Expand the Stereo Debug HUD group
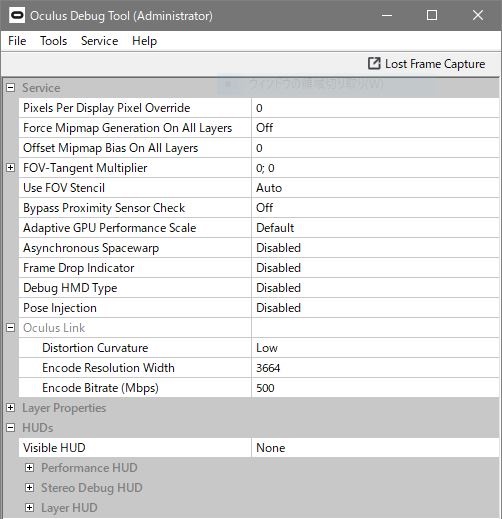502x519 pixels. [29, 488]
